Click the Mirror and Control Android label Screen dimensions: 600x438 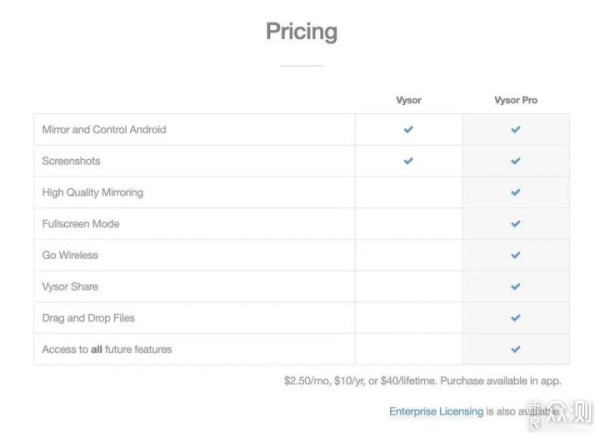click(x=104, y=130)
